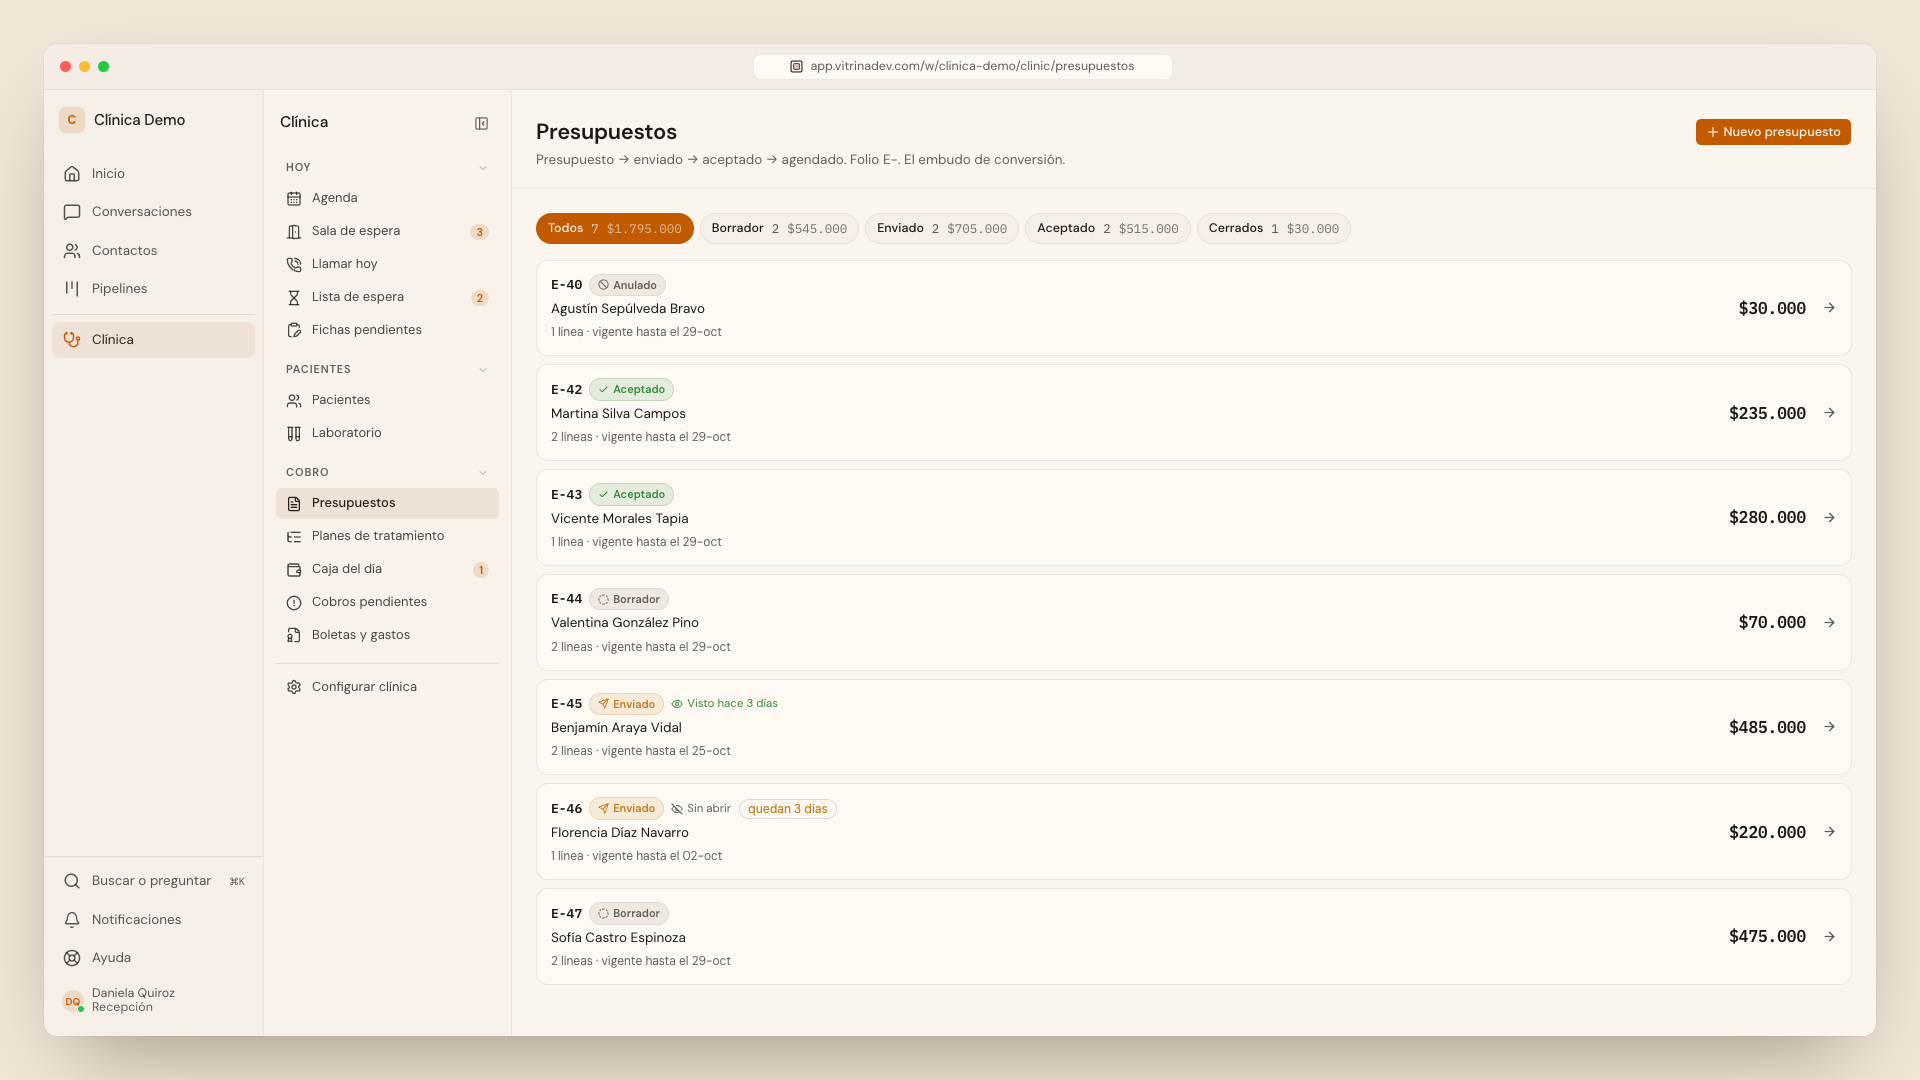
Task: Open Caja del día wallet icon
Action: tap(294, 569)
